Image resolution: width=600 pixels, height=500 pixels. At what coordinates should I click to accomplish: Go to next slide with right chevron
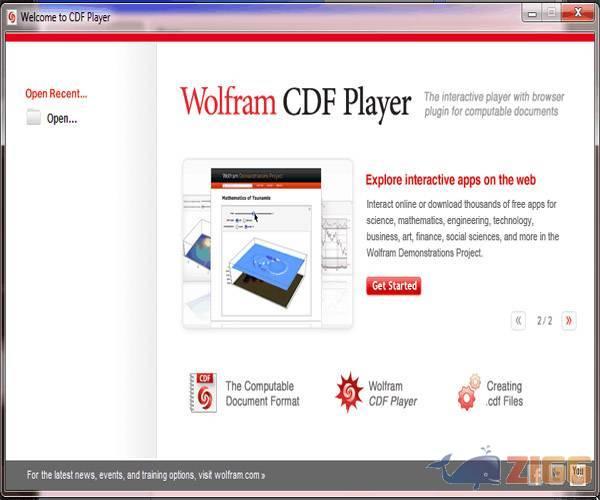pos(569,321)
